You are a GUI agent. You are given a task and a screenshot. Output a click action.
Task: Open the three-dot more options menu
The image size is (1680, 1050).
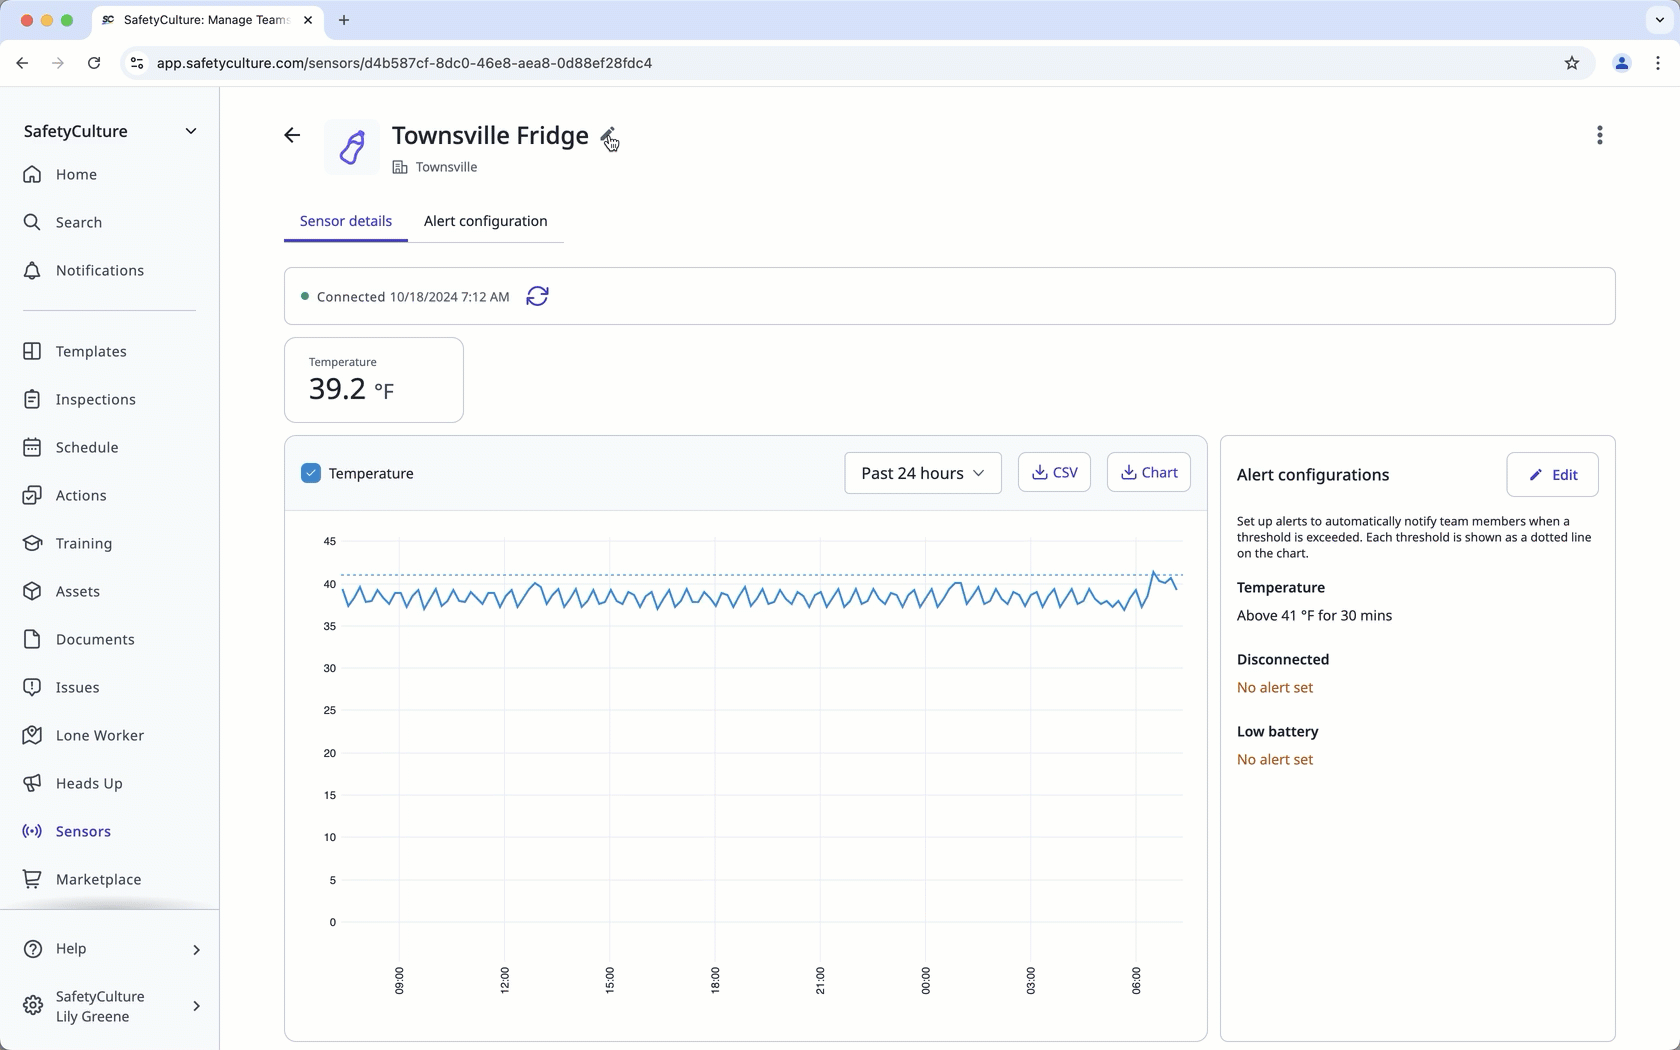click(x=1599, y=135)
